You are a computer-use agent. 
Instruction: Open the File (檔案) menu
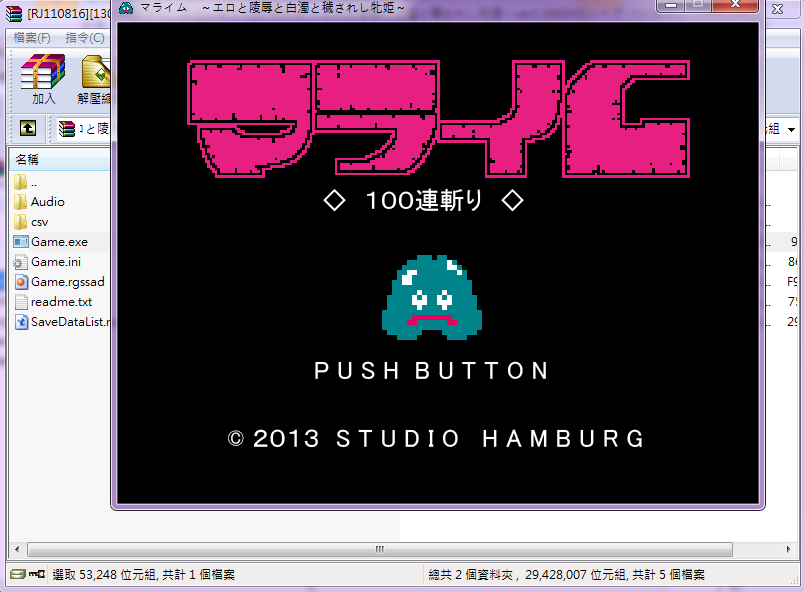pos(32,38)
